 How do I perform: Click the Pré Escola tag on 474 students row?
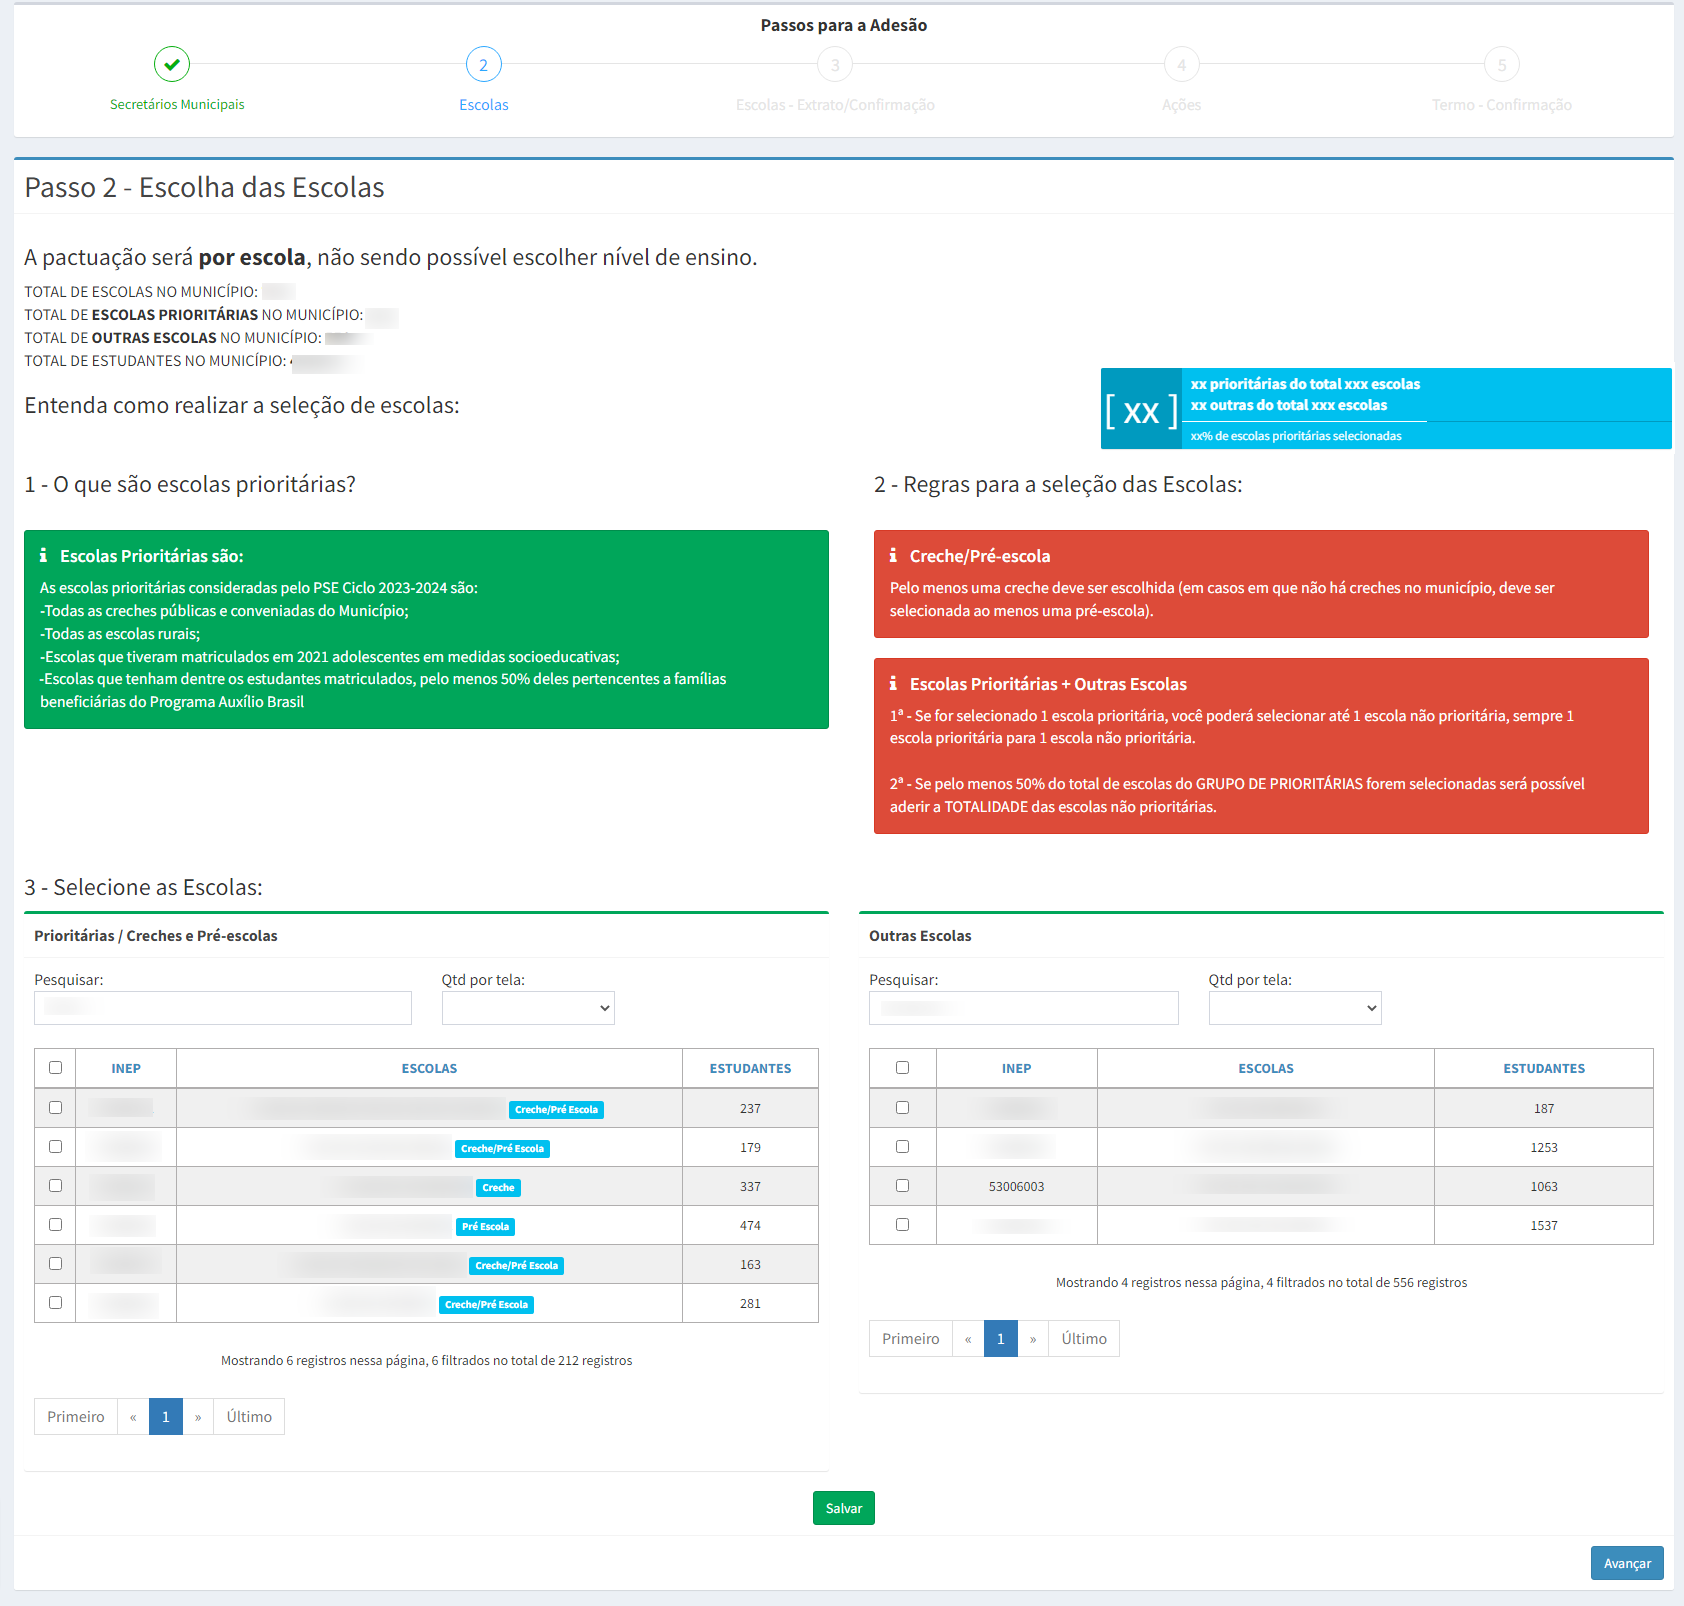[485, 1226]
